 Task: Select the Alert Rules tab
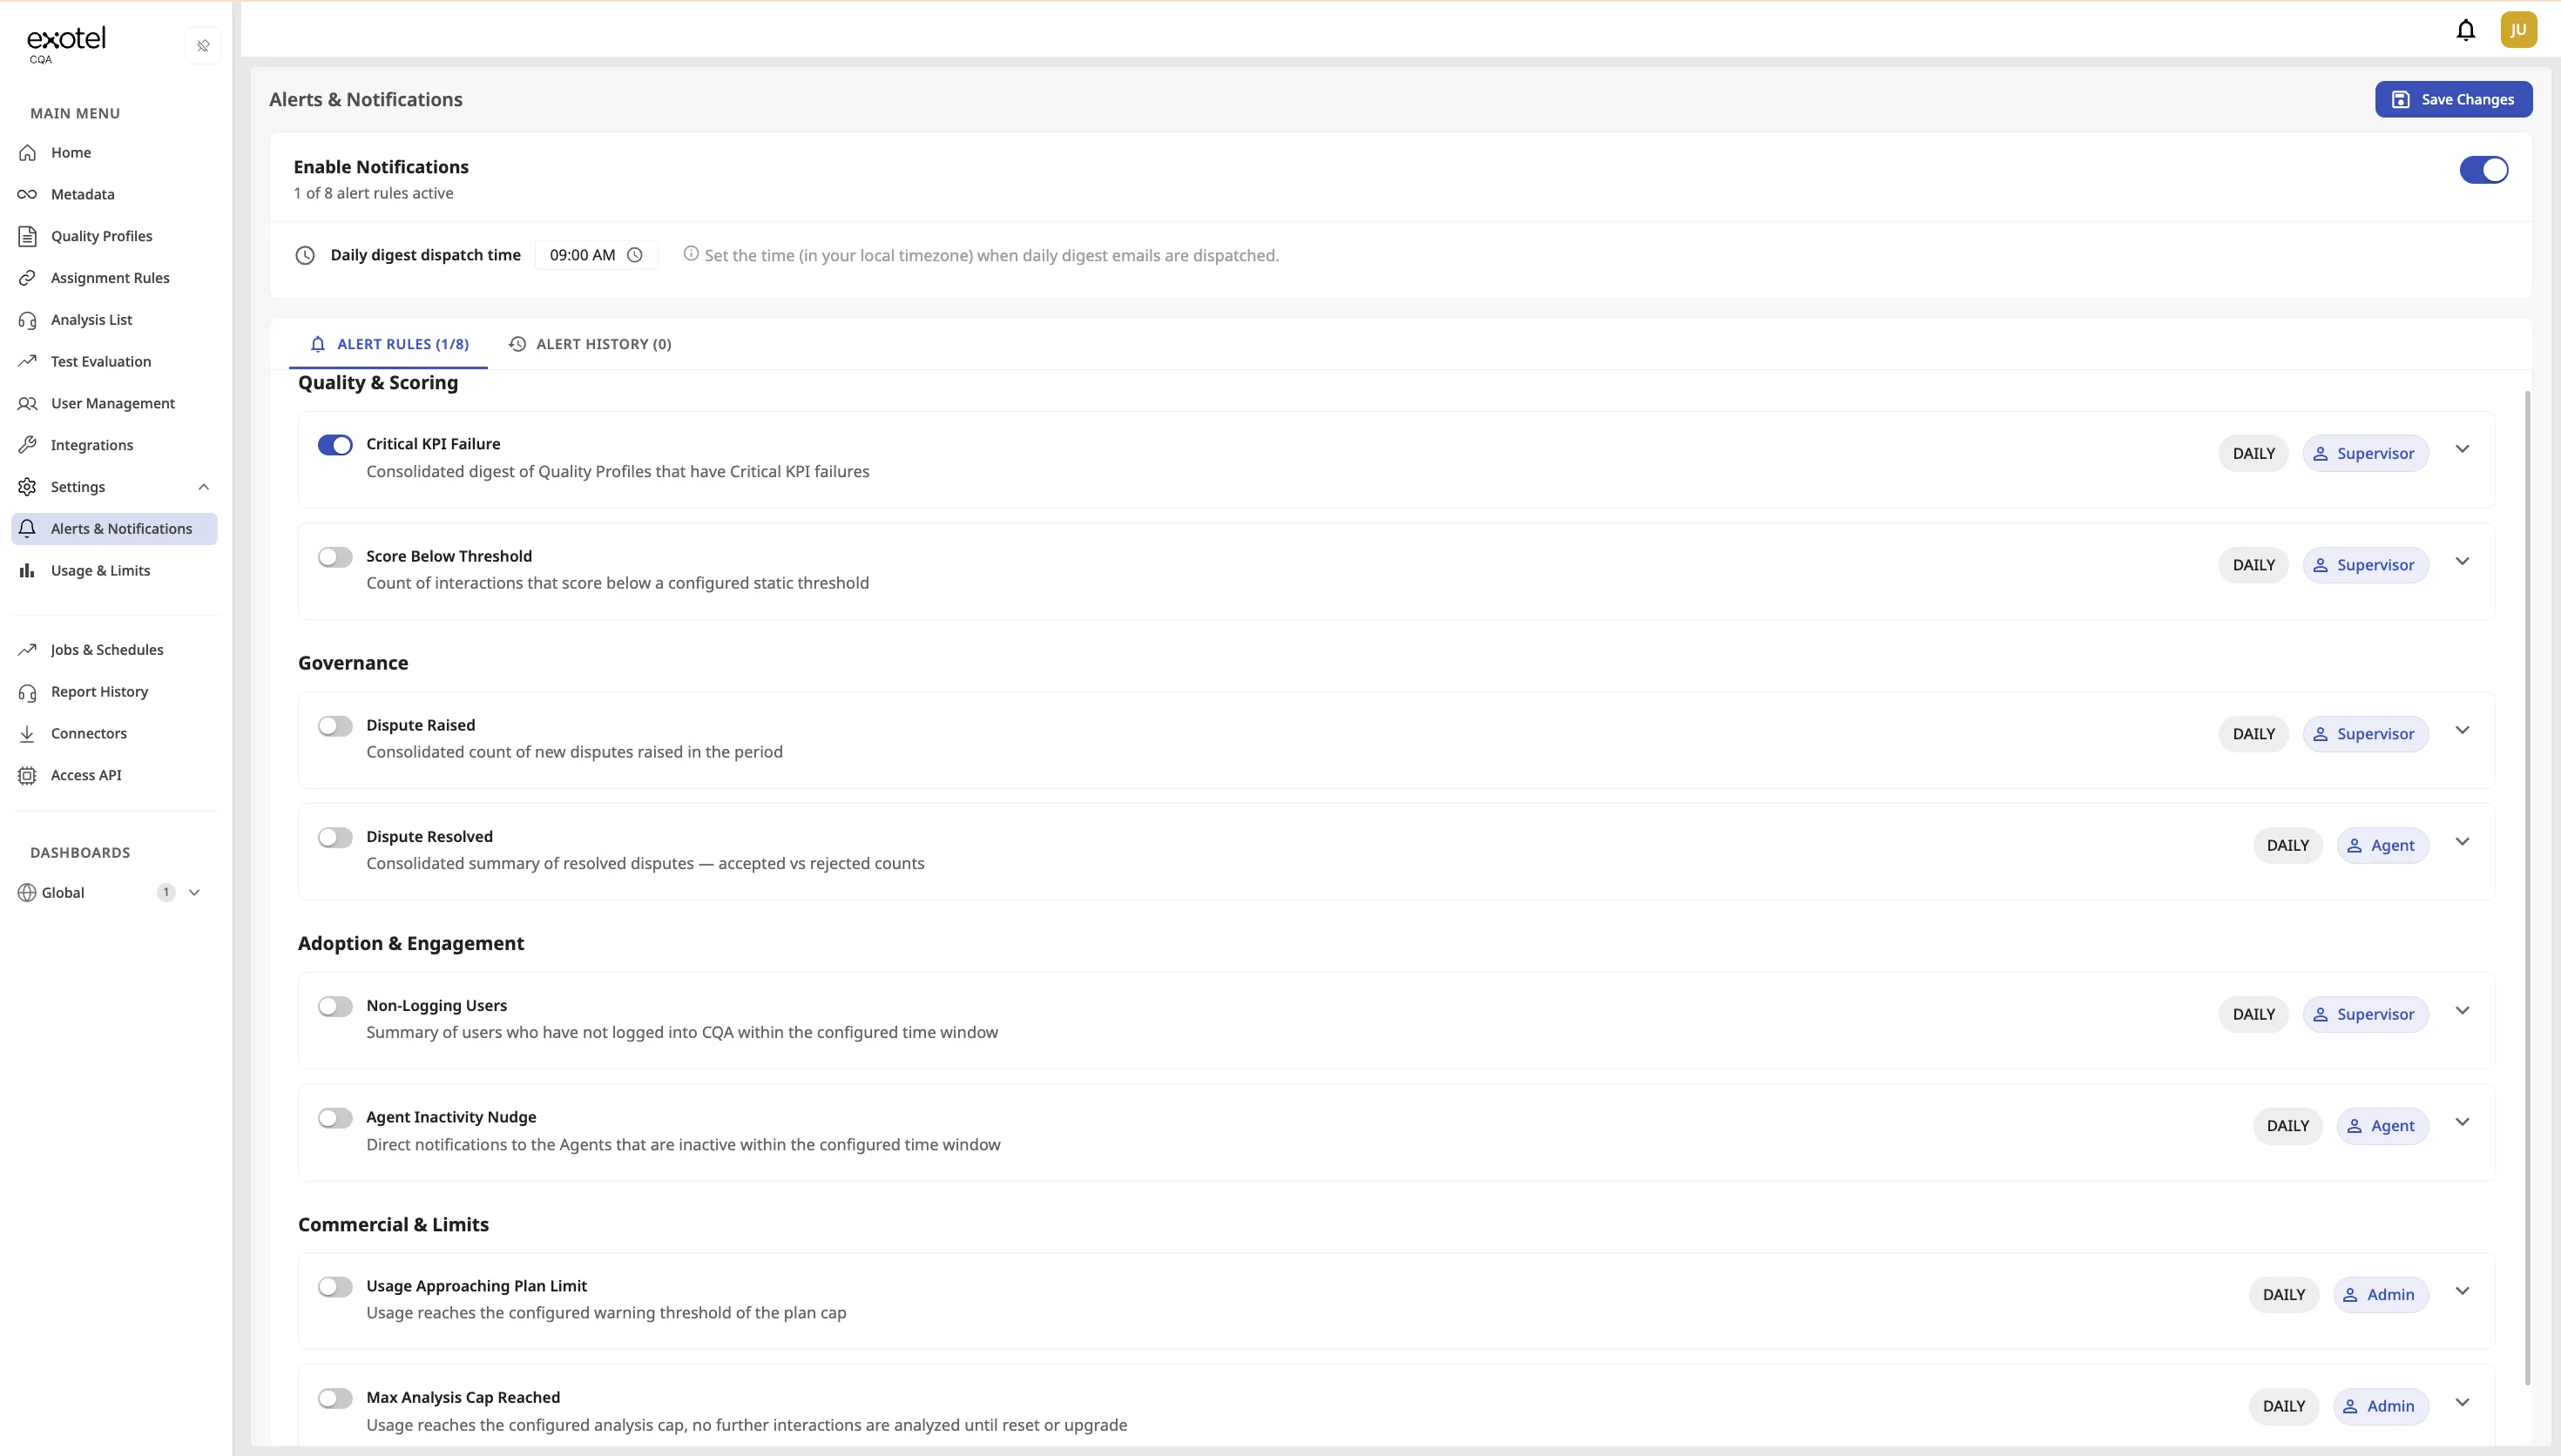[x=388, y=344]
